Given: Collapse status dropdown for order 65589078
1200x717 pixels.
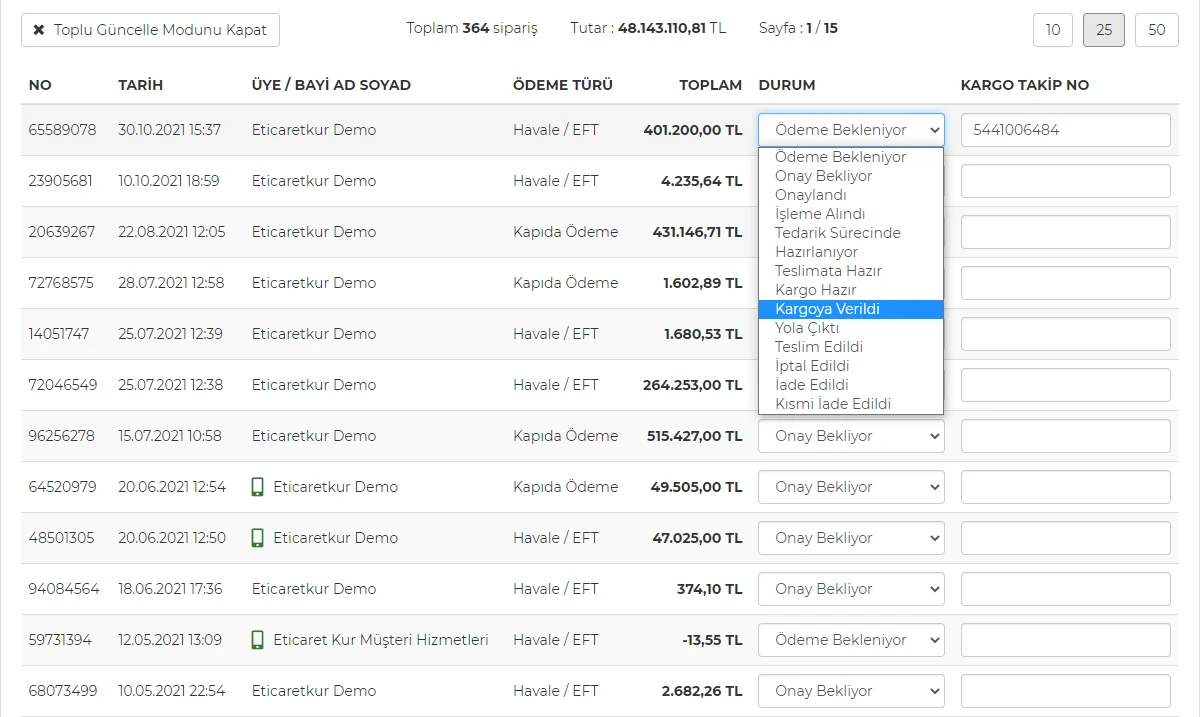Looking at the screenshot, I should pos(850,130).
